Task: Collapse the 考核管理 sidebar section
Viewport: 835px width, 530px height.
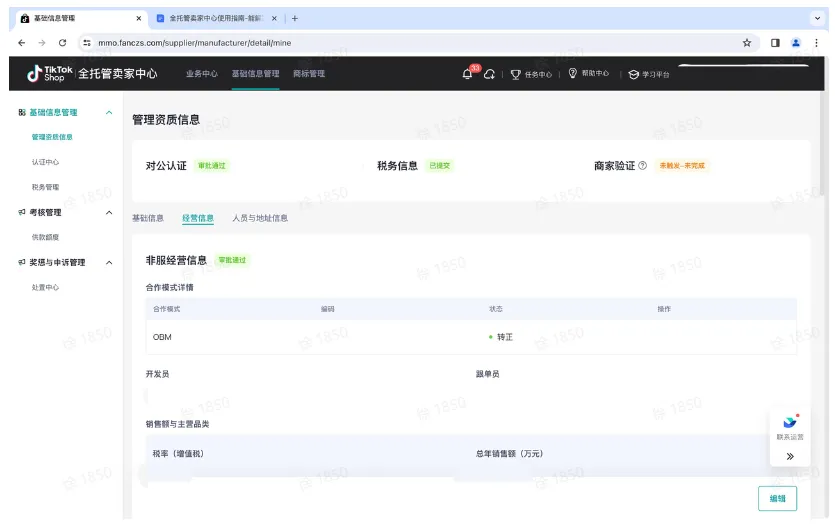Action: click(x=109, y=213)
